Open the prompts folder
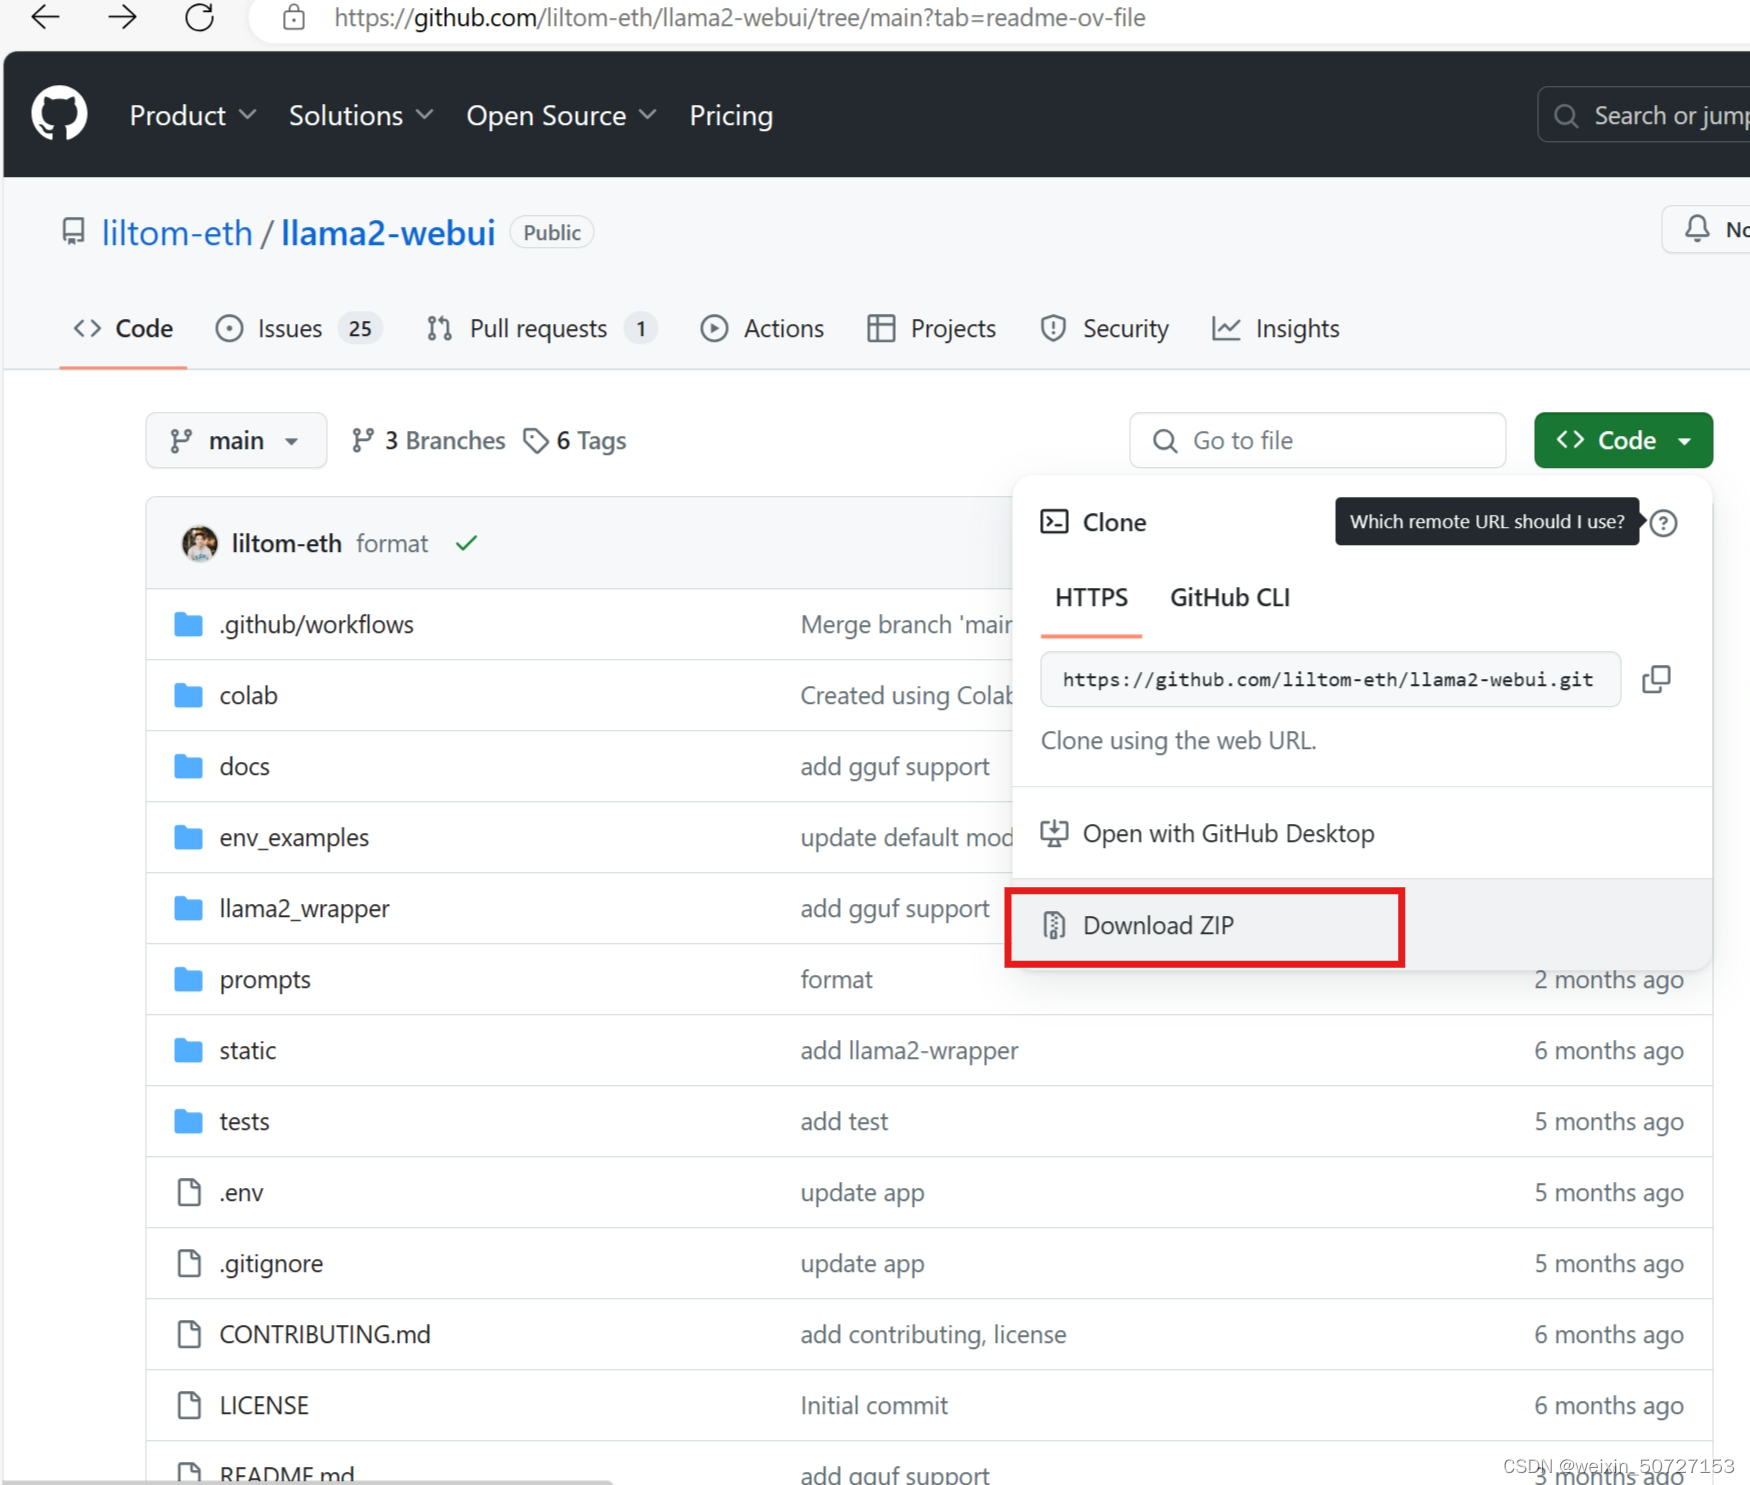 tap(265, 980)
